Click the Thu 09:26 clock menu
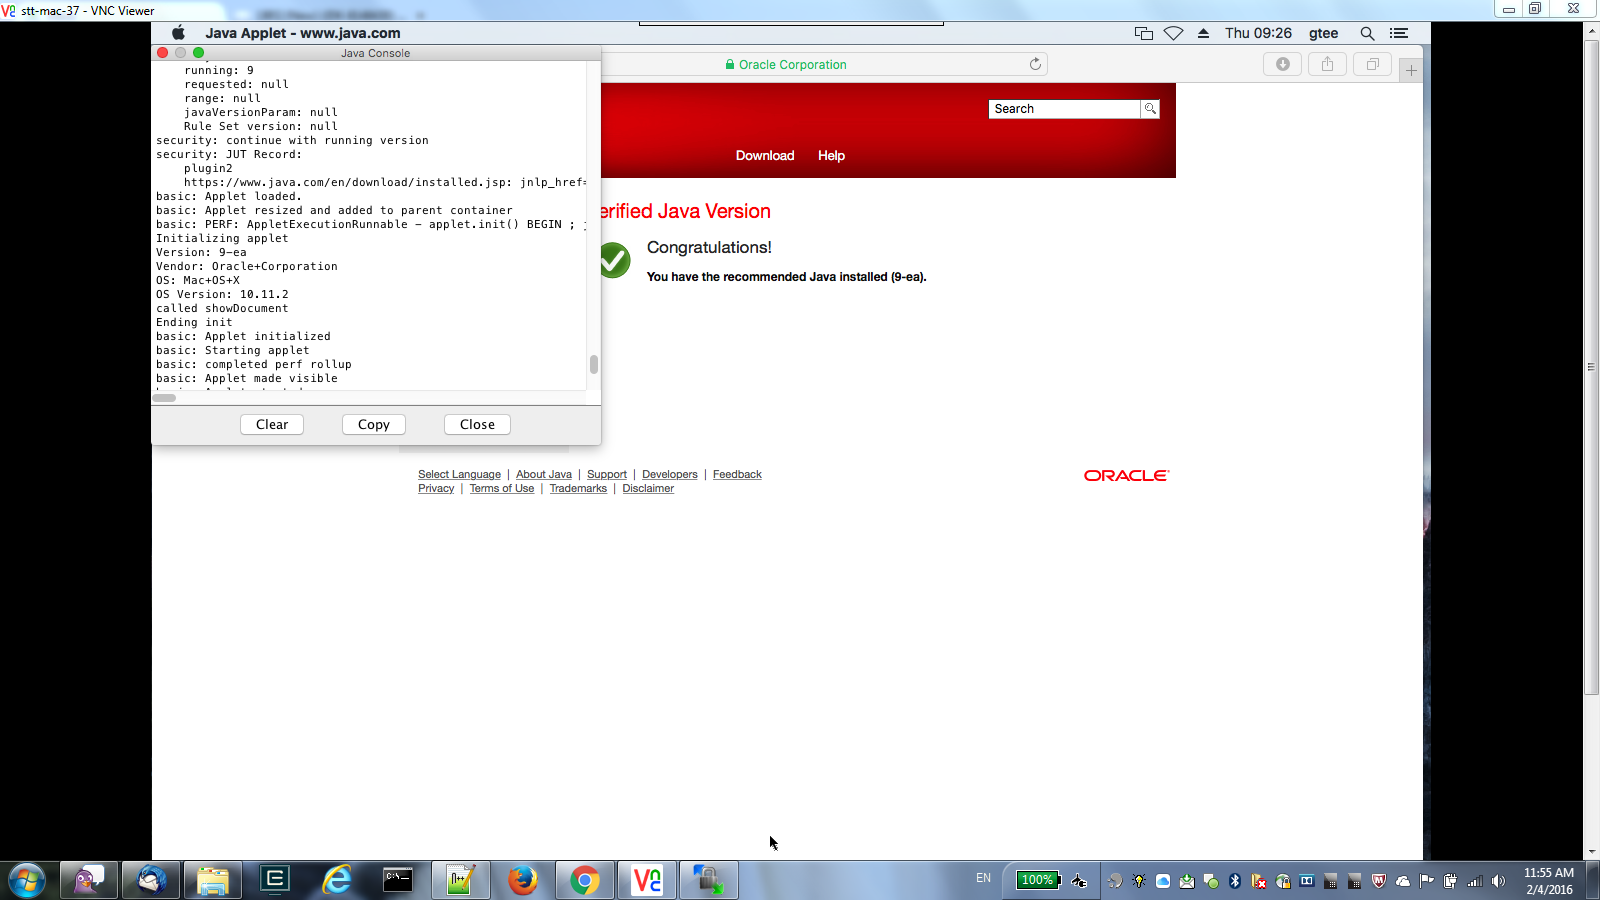This screenshot has height=900, width=1600. (x=1258, y=33)
